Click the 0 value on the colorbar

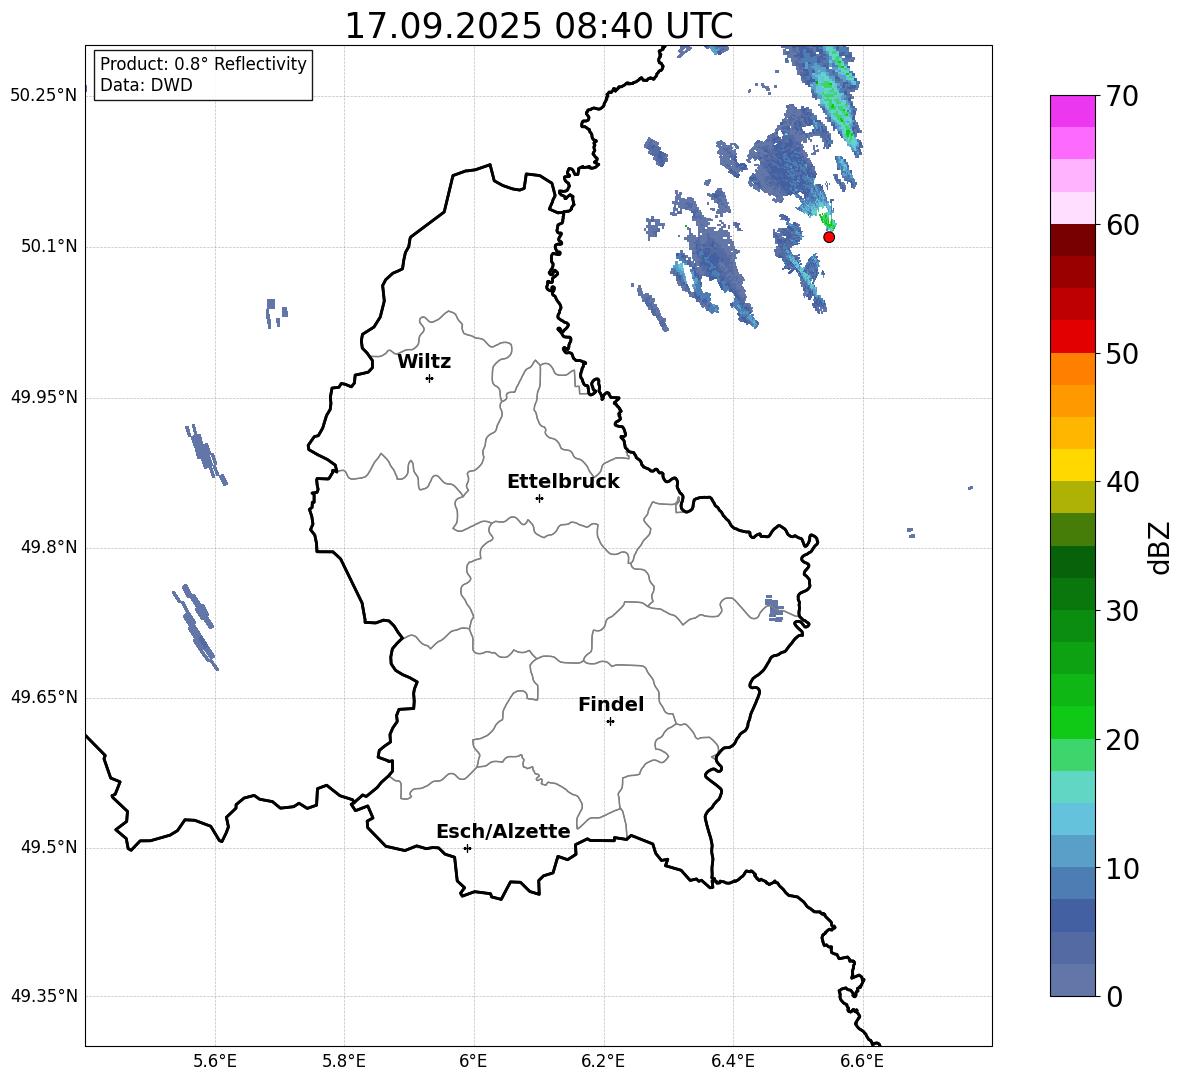(1114, 996)
